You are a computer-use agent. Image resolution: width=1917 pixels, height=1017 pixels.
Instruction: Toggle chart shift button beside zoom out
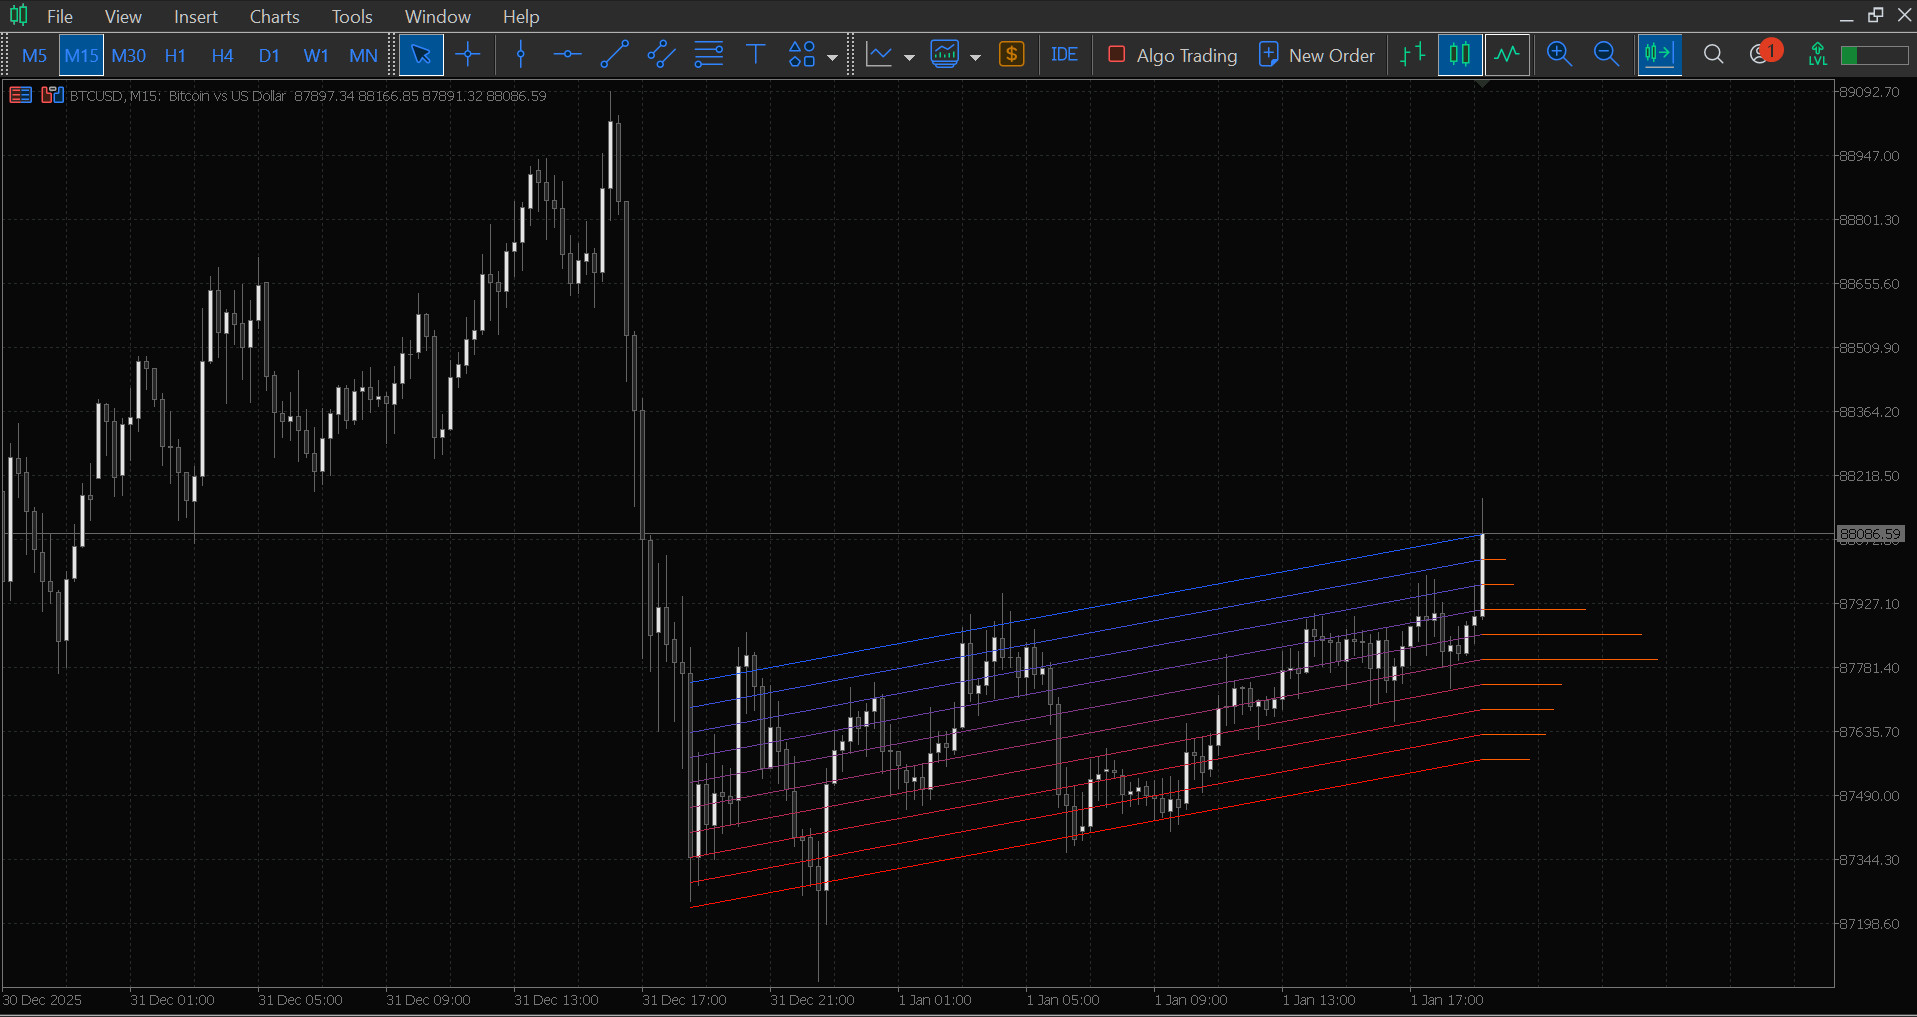pyautogui.click(x=1659, y=55)
